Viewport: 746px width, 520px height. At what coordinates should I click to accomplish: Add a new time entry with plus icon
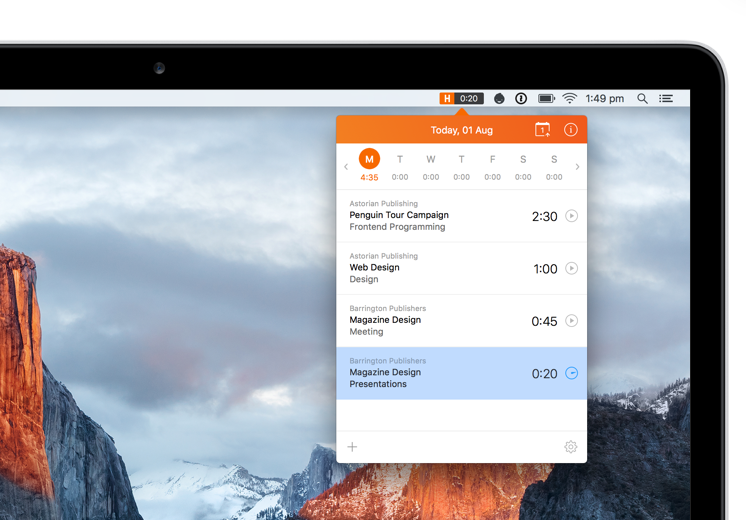[352, 447]
